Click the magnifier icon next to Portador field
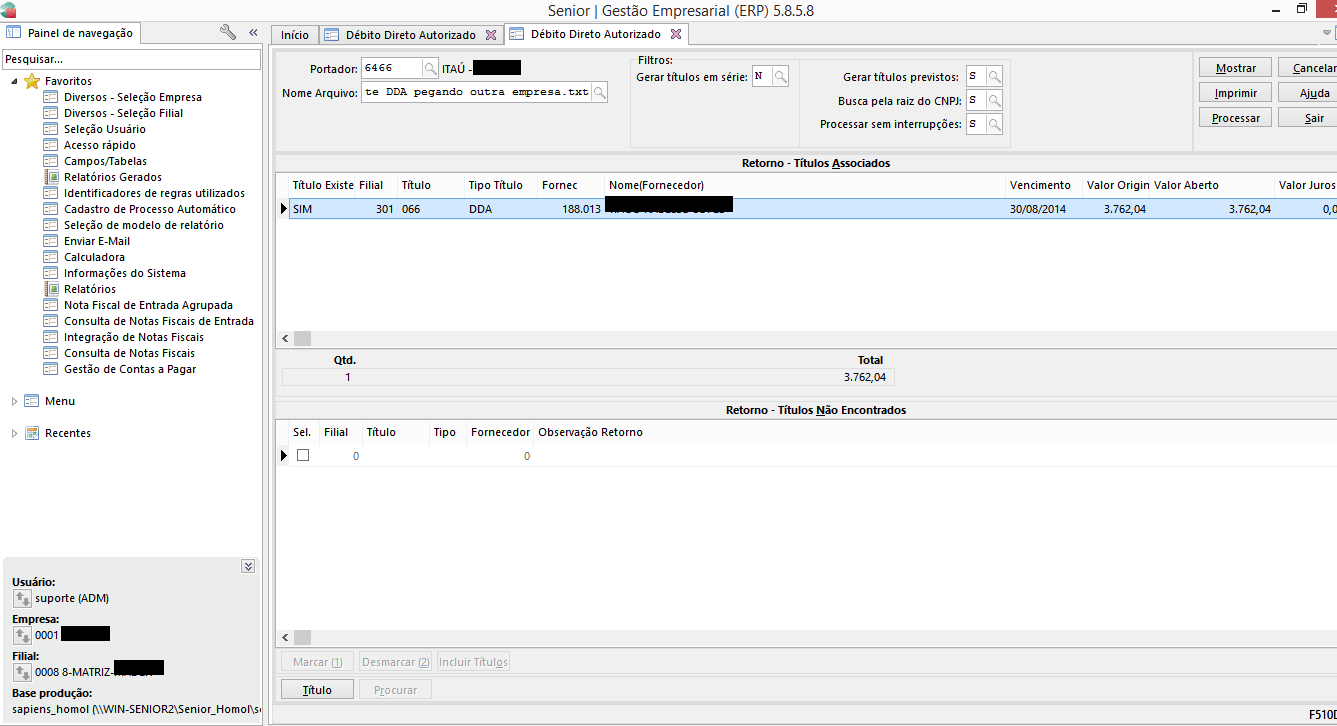This screenshot has width=1337, height=726. (430, 68)
